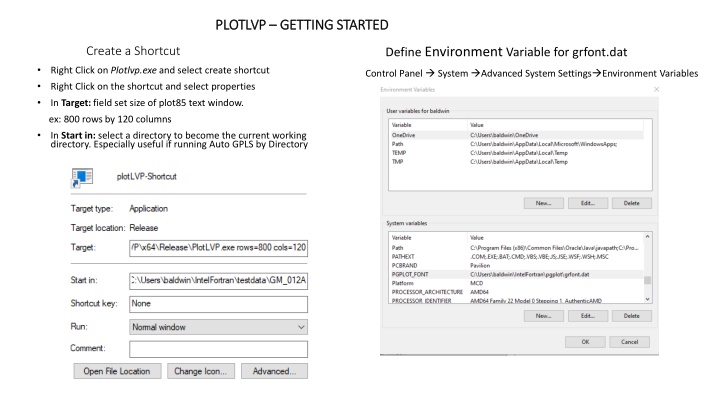Select the Platform system variable
This screenshot has width=720, height=405.
516,283
